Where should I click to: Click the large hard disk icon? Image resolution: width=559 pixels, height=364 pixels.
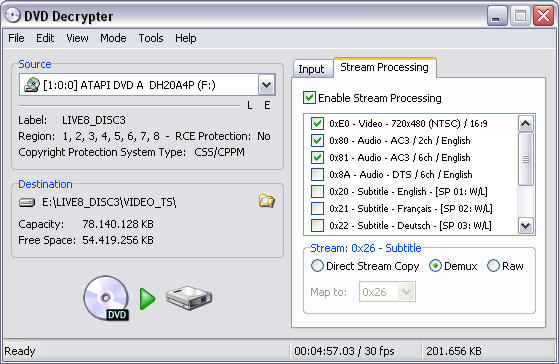tap(189, 297)
